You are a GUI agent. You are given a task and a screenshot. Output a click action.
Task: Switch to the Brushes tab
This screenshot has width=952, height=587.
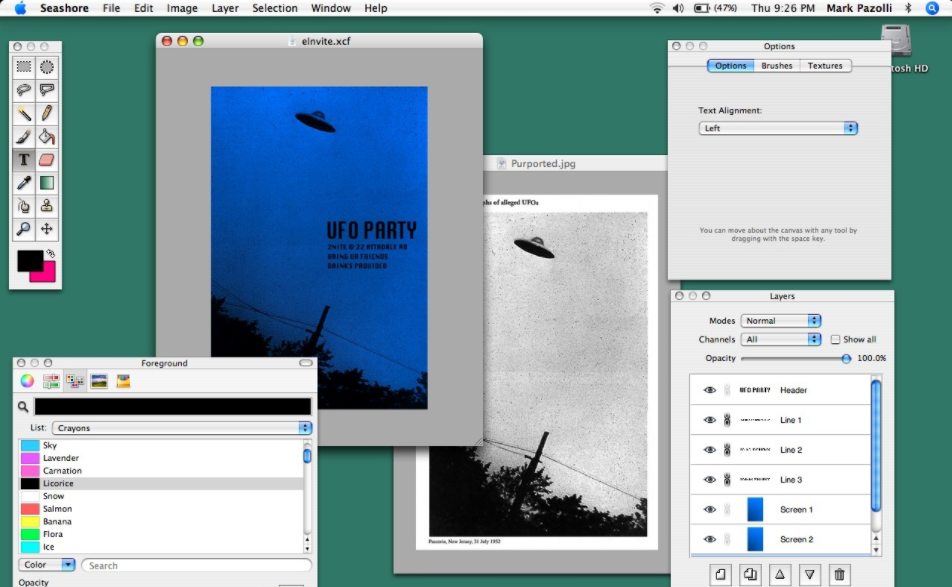click(x=777, y=66)
